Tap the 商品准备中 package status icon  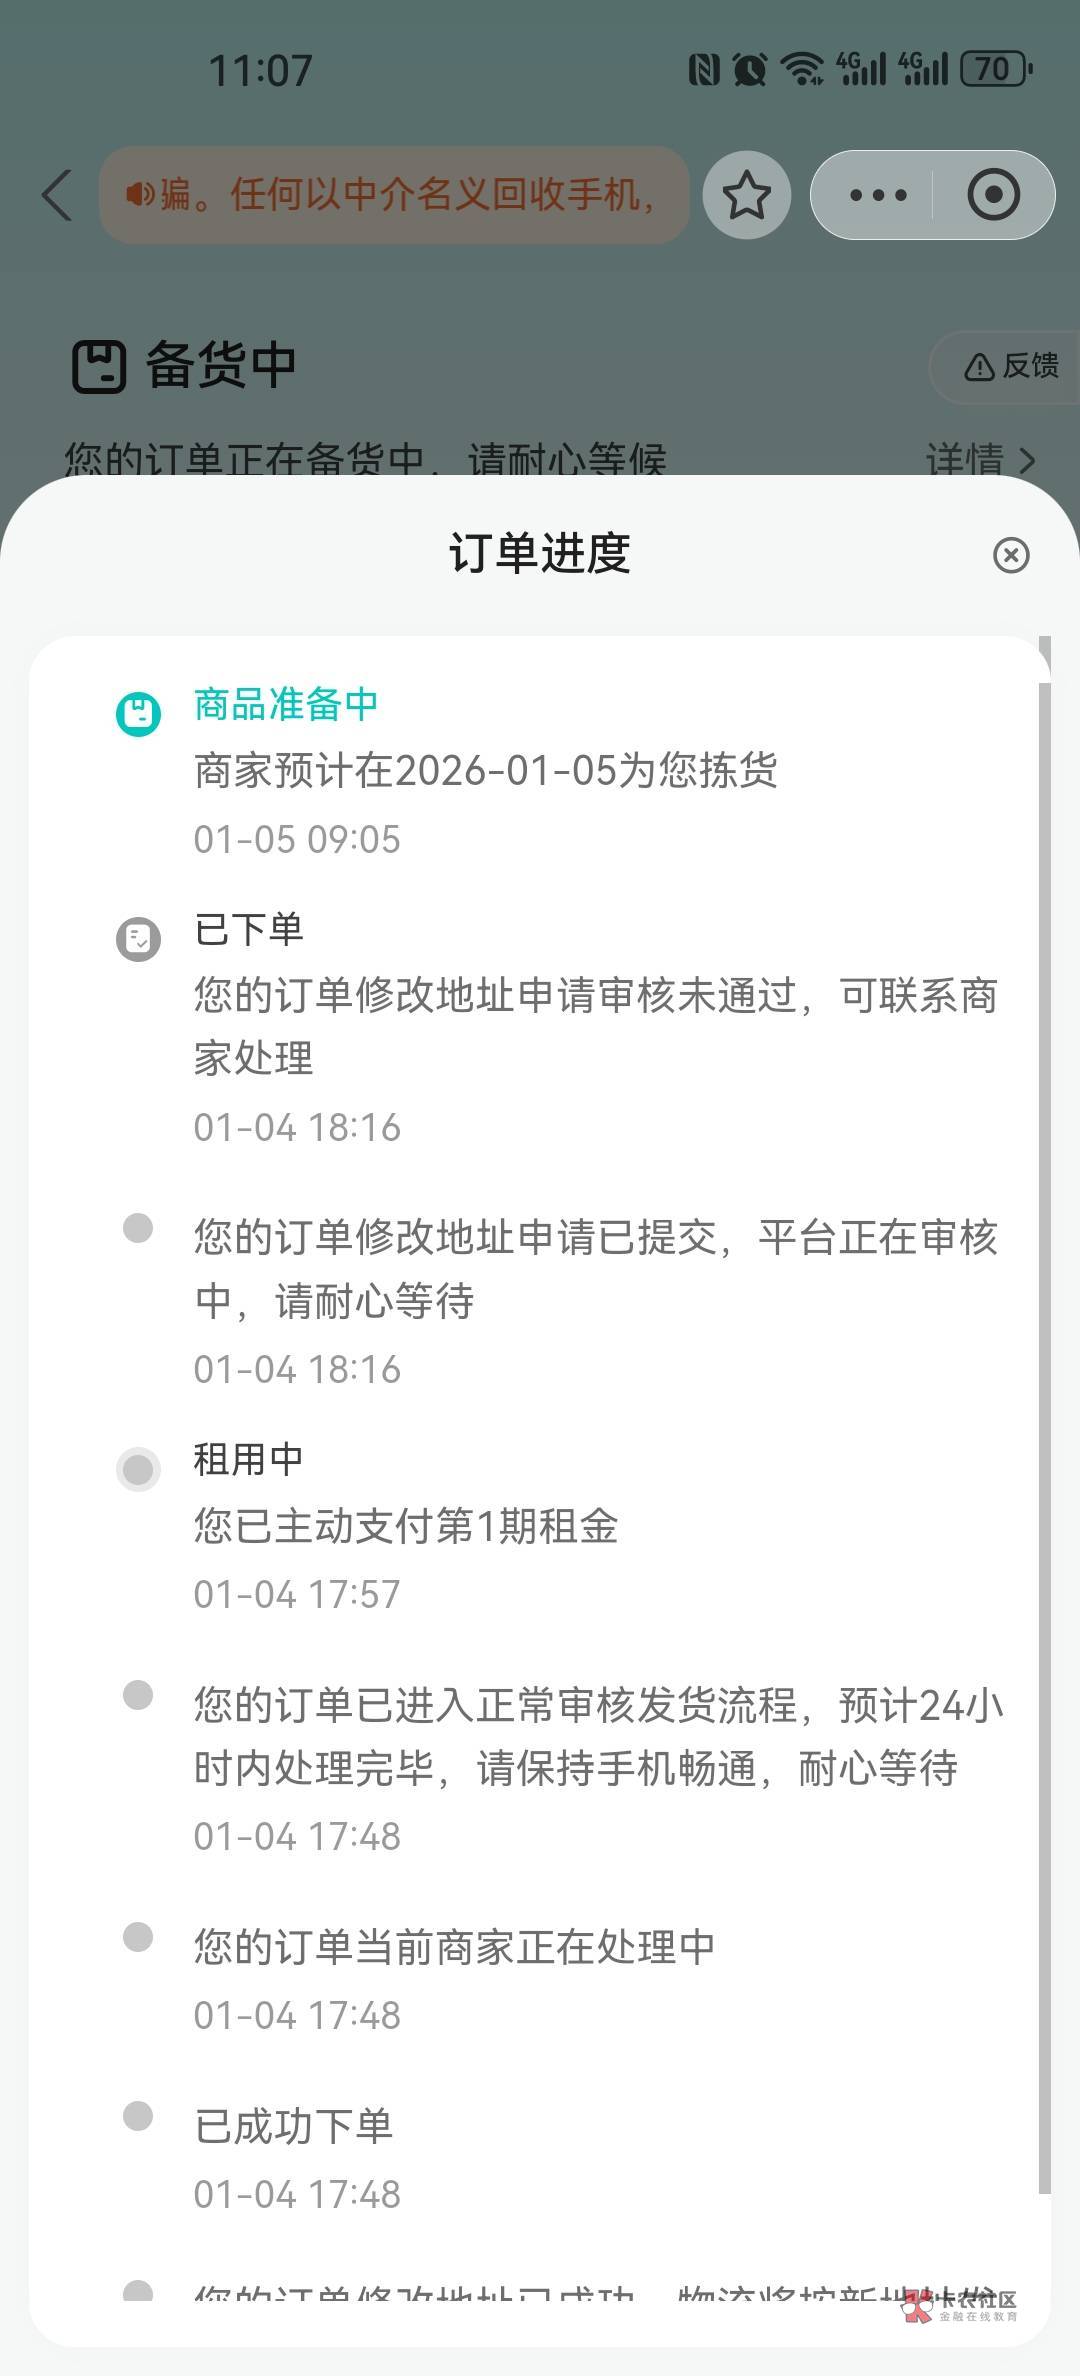click(138, 714)
